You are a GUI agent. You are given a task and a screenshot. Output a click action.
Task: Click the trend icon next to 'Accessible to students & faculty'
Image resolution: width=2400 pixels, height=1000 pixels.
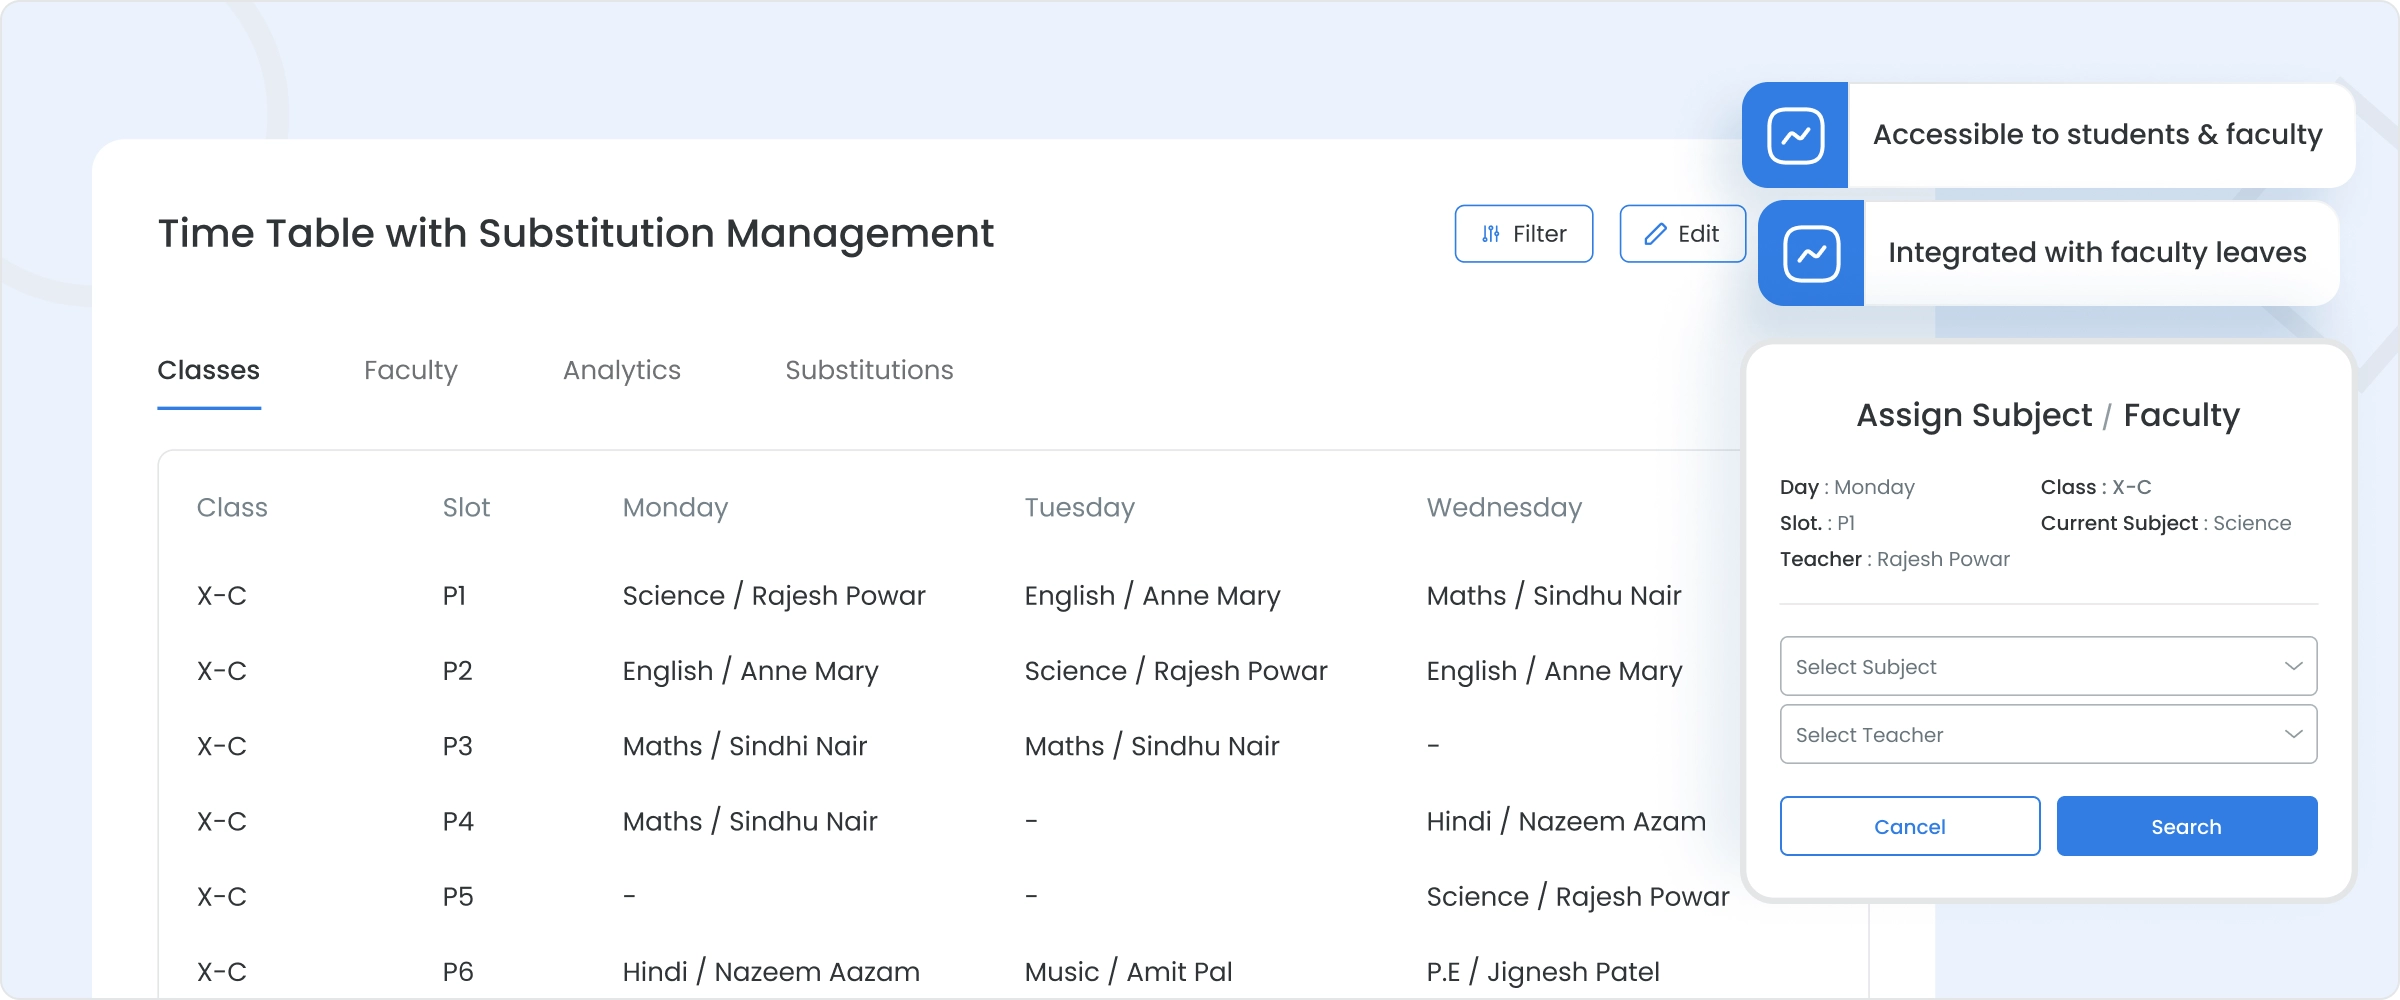tap(1795, 135)
